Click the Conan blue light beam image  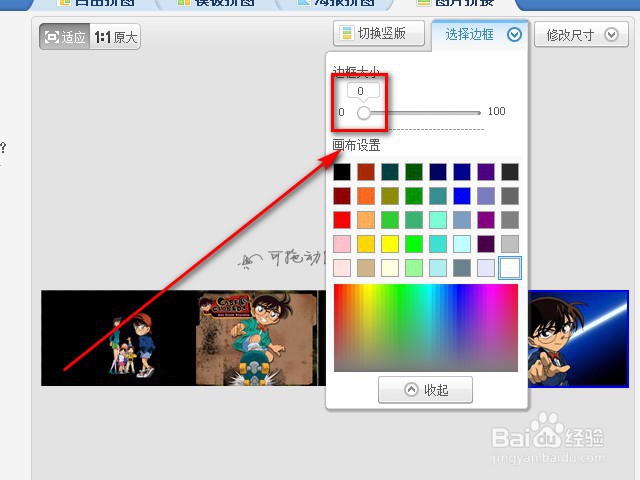tap(578, 339)
